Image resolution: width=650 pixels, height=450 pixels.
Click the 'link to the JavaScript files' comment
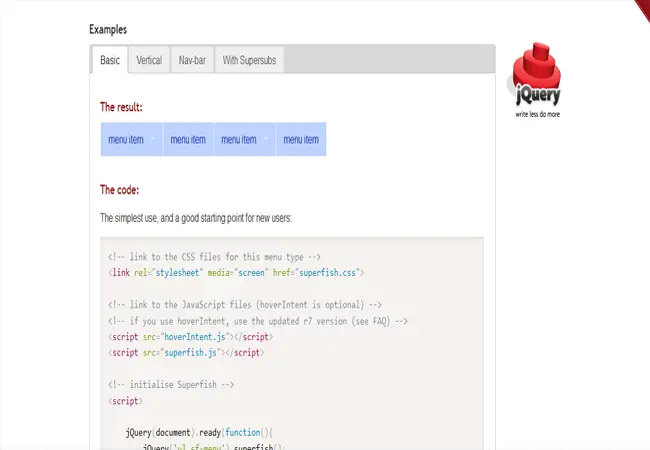tap(245, 305)
